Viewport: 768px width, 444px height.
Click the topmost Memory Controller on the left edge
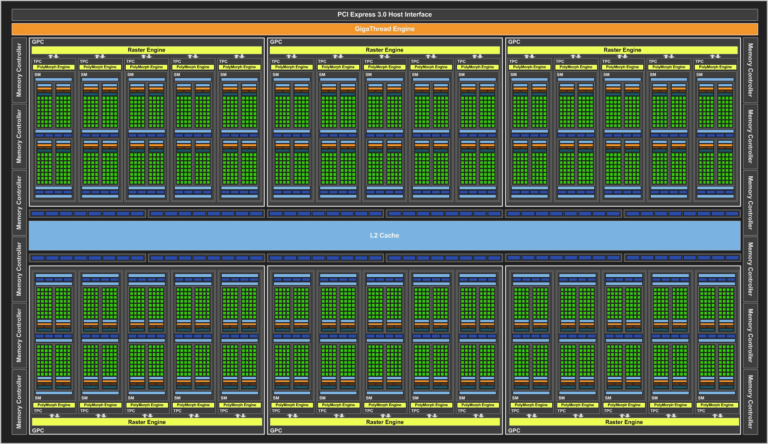19,69
